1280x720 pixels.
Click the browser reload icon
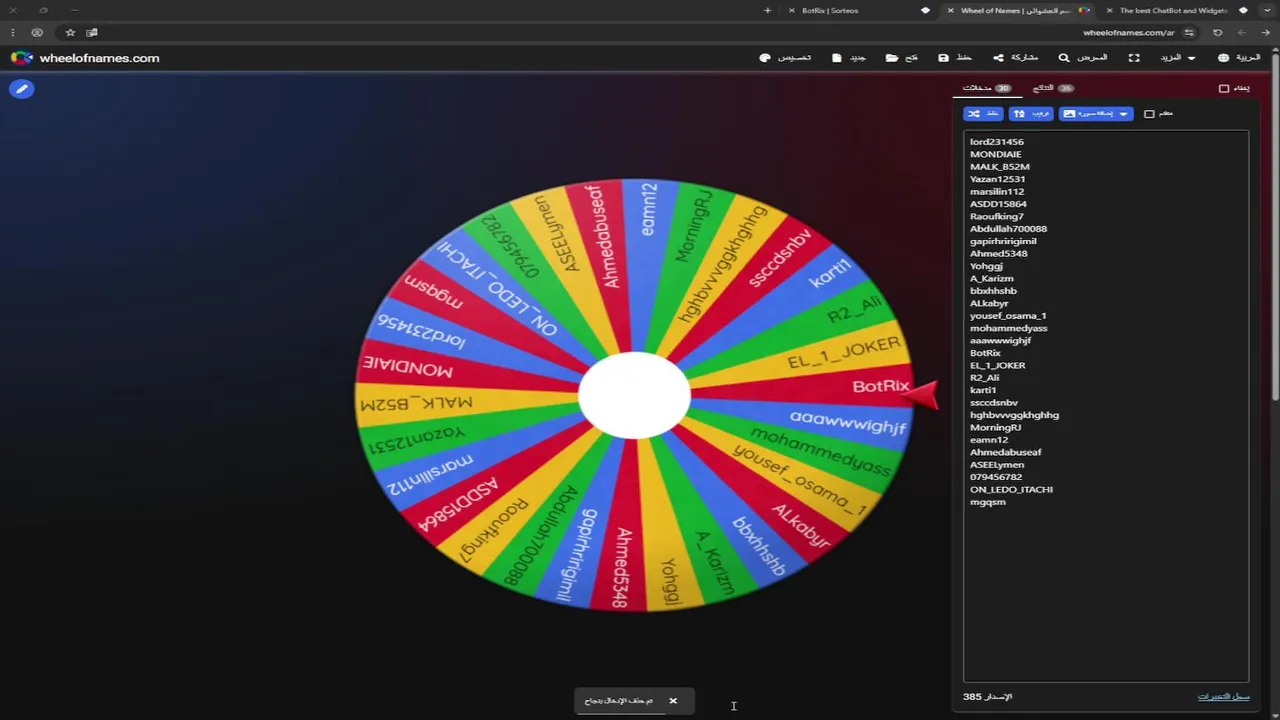(1217, 32)
